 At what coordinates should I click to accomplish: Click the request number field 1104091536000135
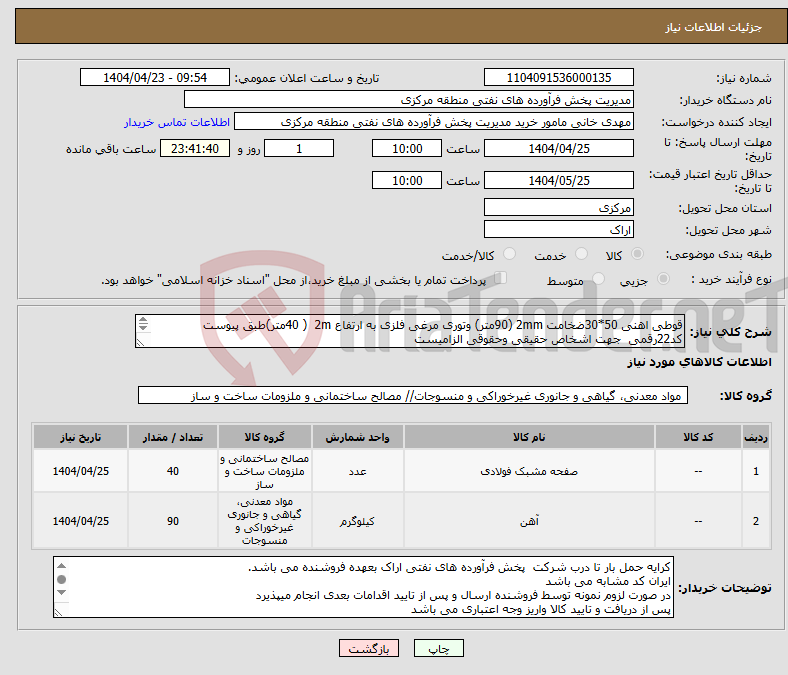559,77
